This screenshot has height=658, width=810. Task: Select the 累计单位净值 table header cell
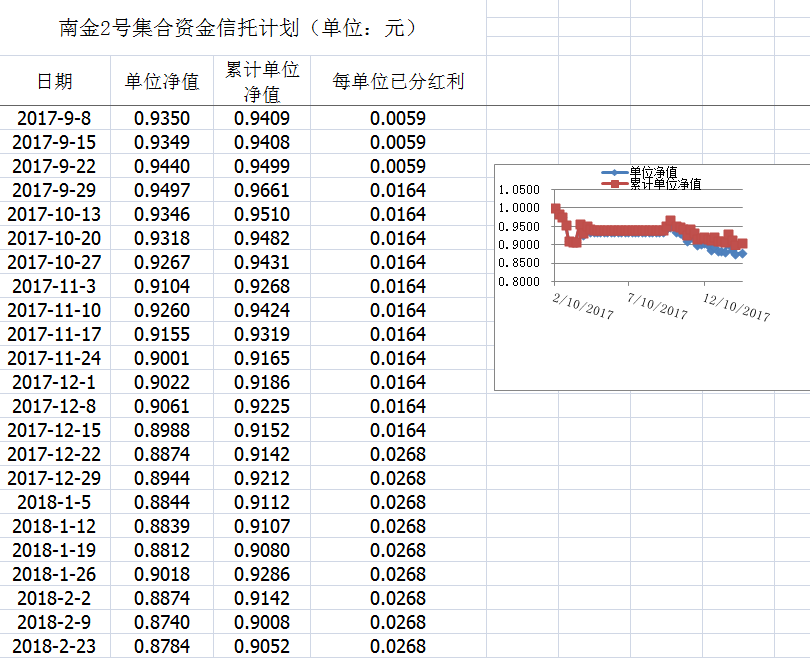click(x=262, y=82)
